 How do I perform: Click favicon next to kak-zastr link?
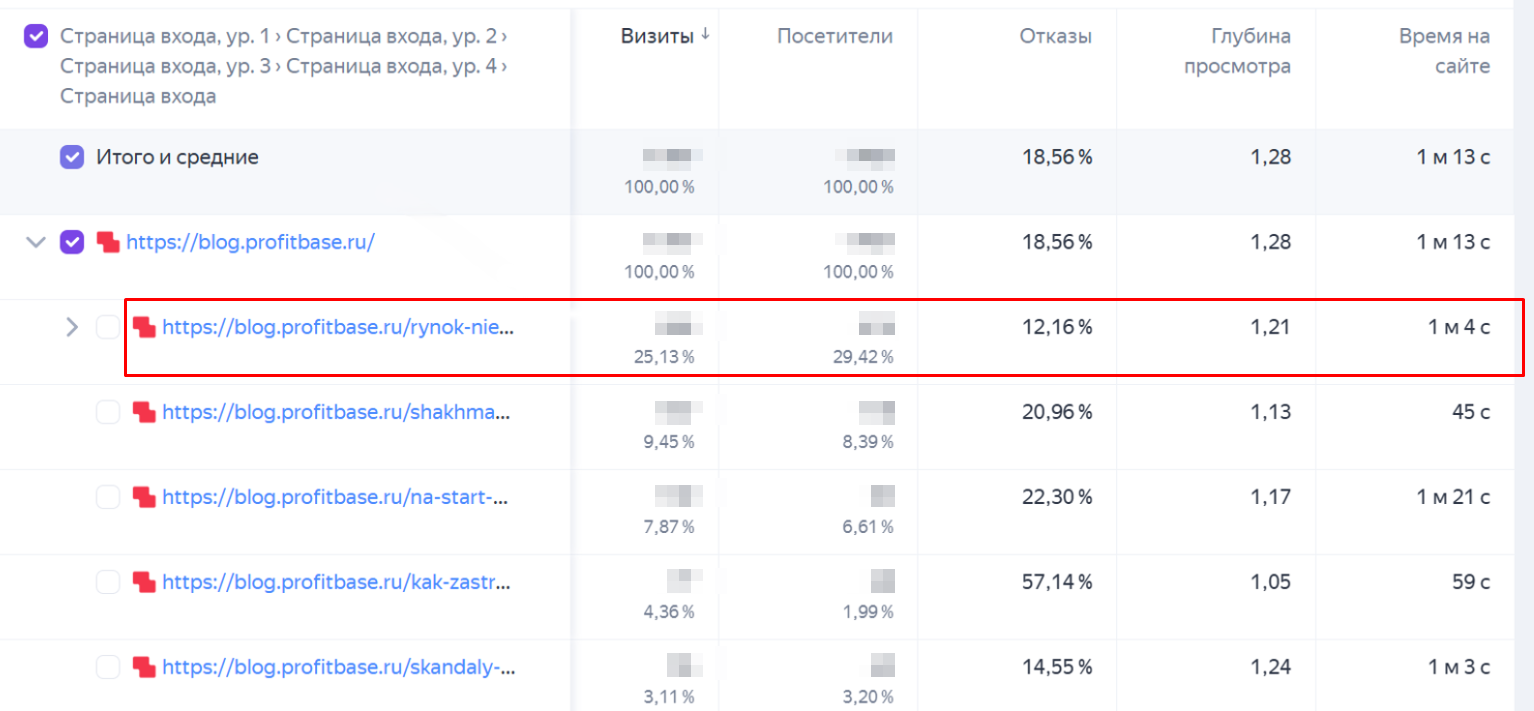(x=144, y=582)
